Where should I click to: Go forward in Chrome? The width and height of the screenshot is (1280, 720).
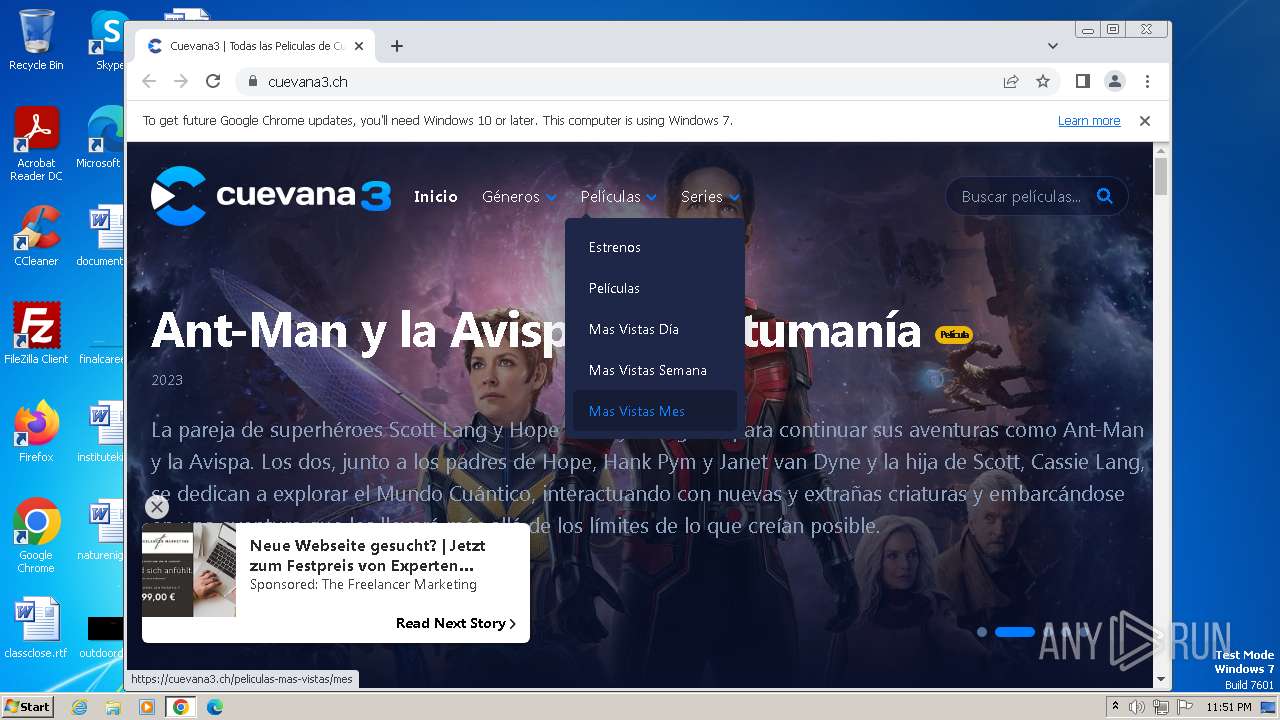pyautogui.click(x=181, y=81)
